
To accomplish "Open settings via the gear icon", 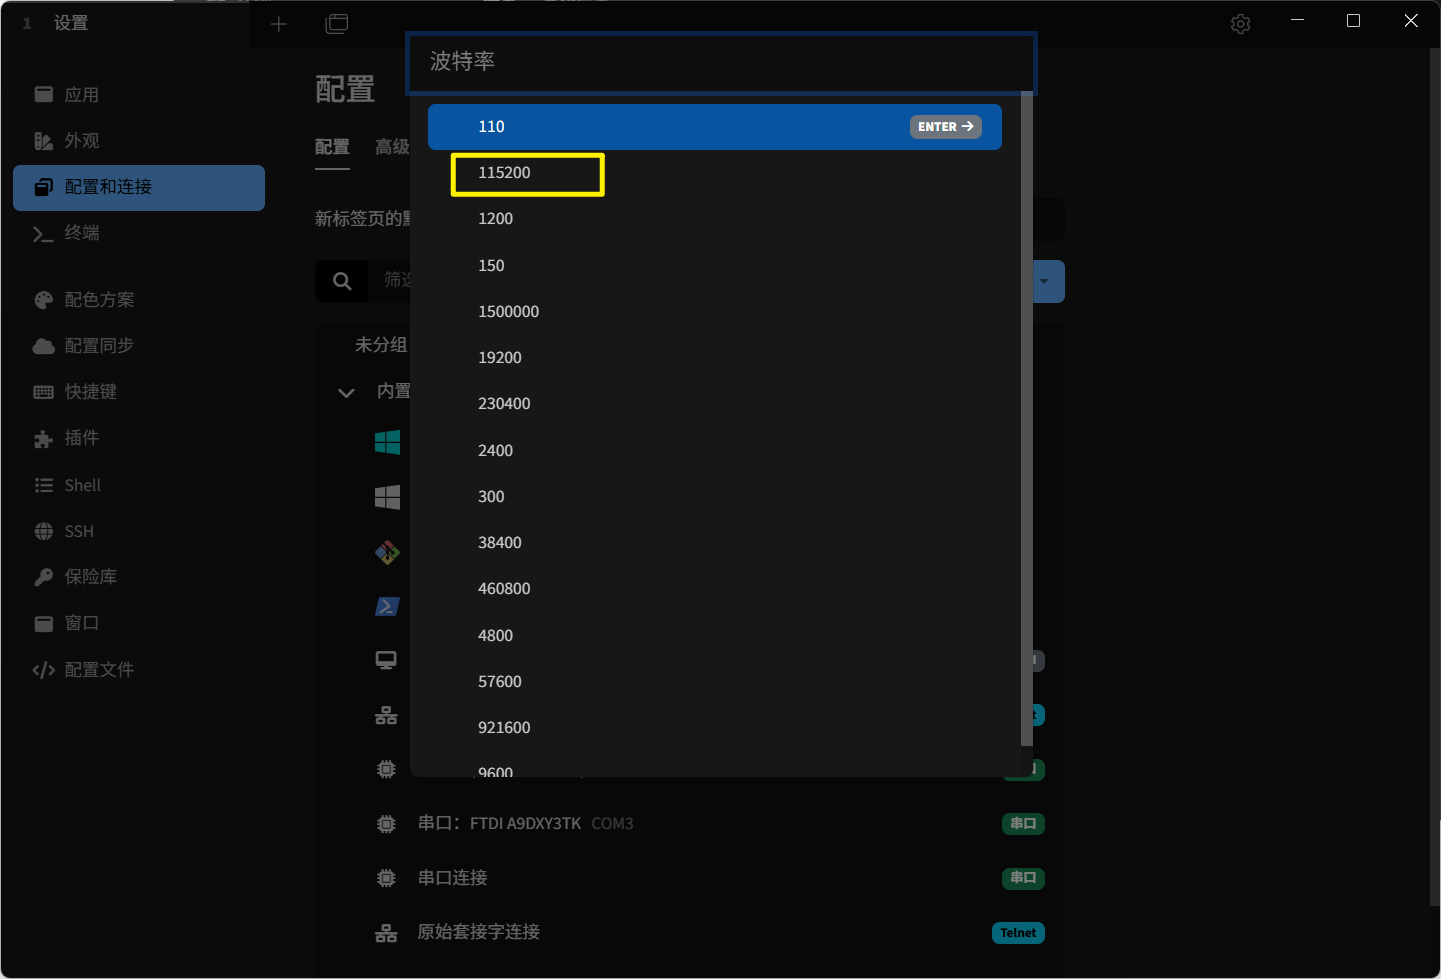I will (1240, 24).
